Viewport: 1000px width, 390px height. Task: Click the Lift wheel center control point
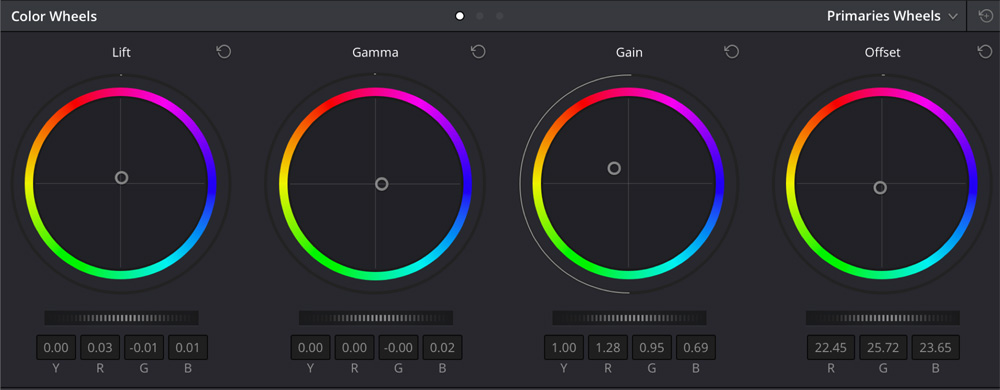(122, 178)
